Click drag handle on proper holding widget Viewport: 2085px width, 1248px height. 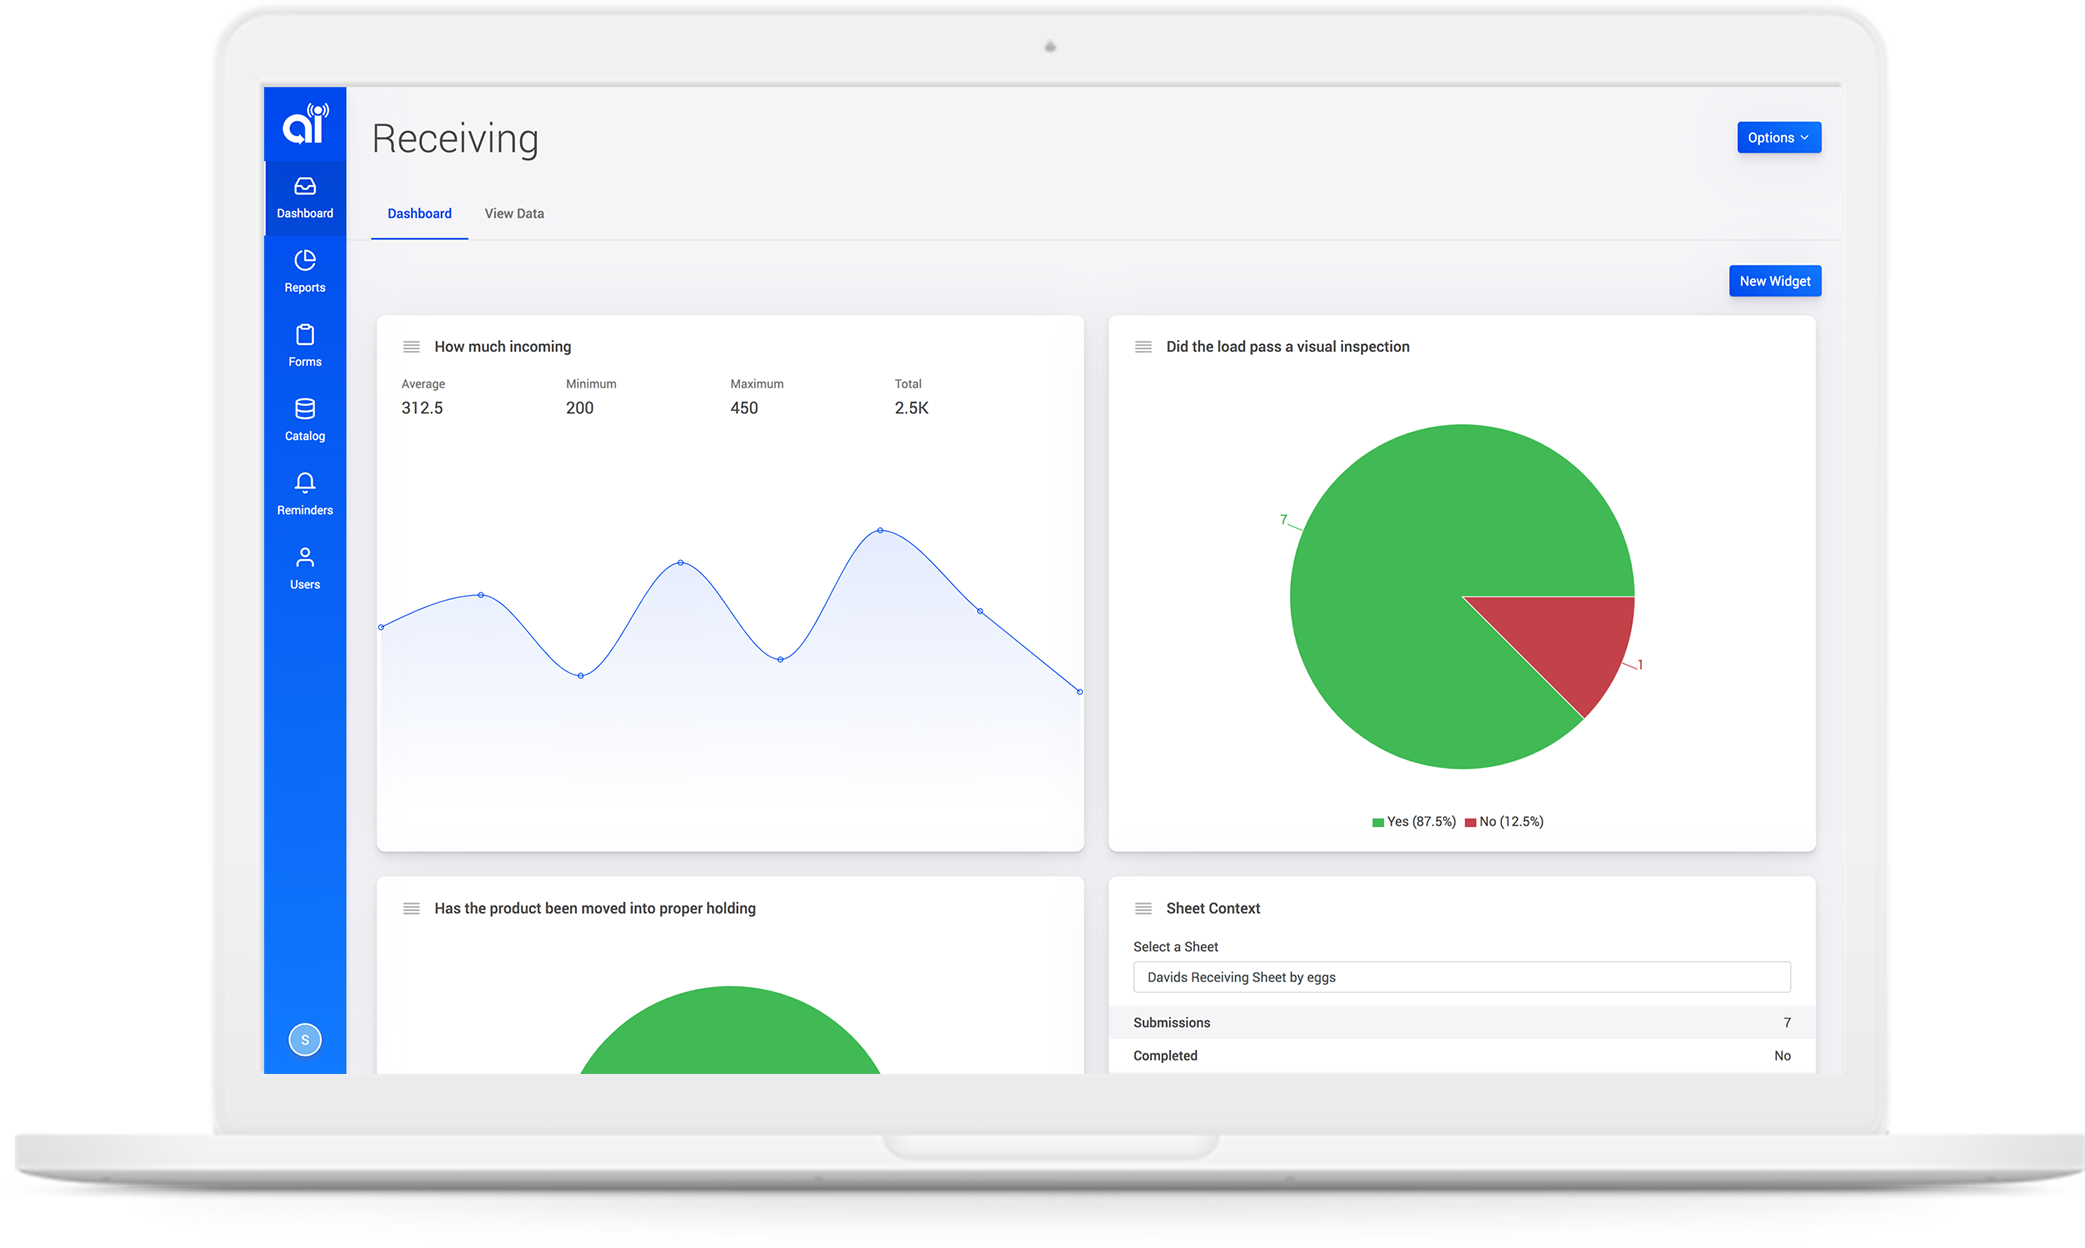[411, 909]
